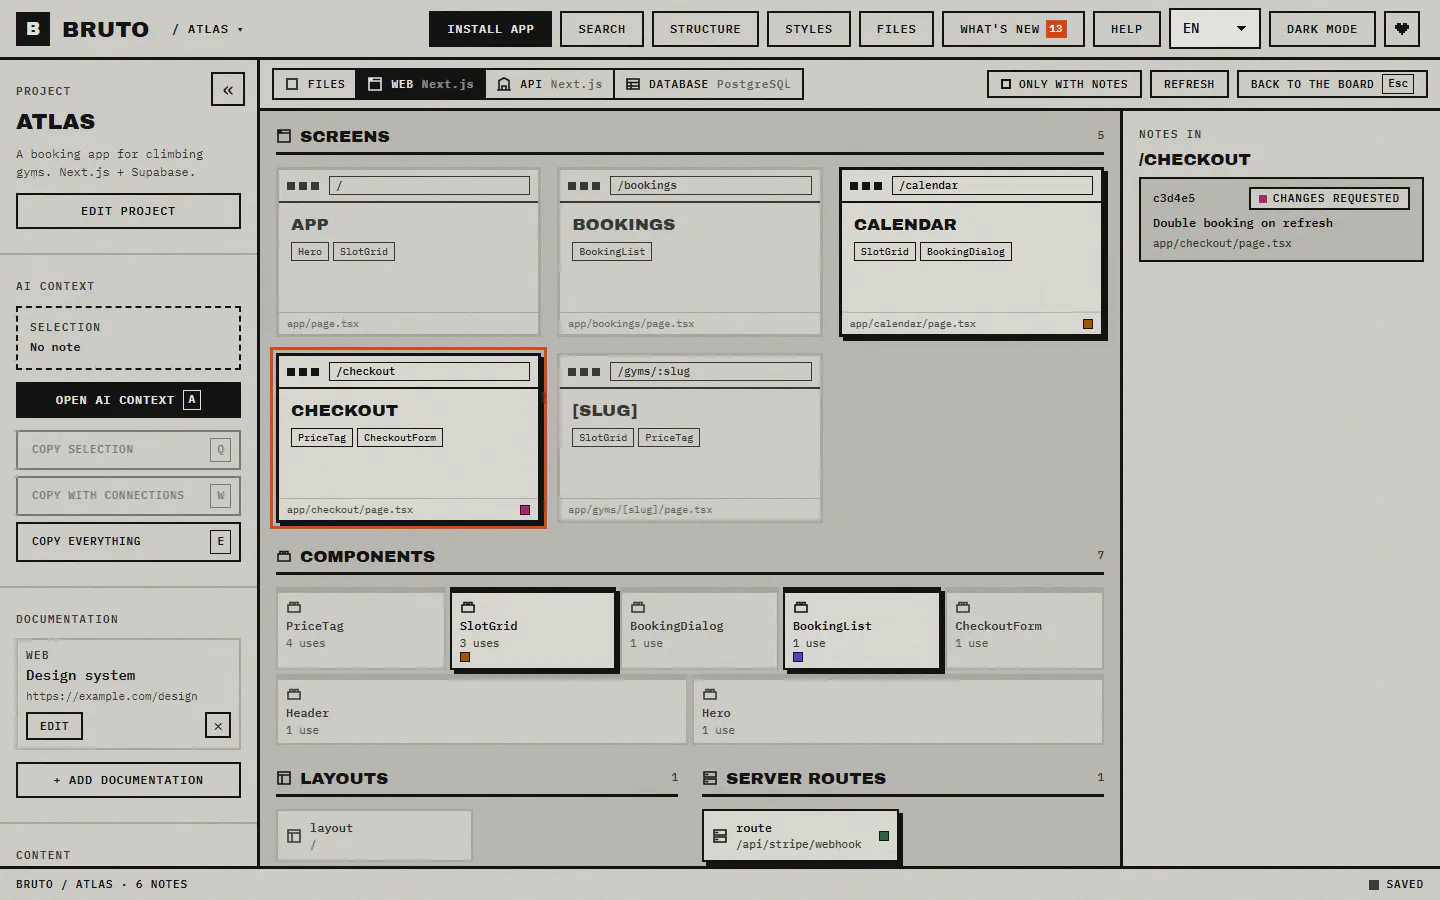Open the Double booking on refresh note
1440x900 pixels.
pyautogui.click(x=1281, y=220)
